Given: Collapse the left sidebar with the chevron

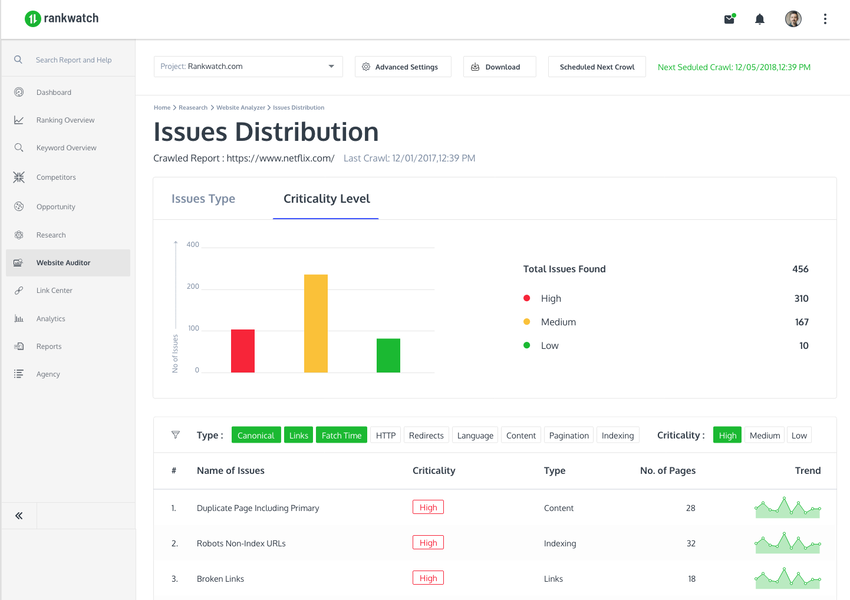Looking at the screenshot, I should (x=18, y=515).
